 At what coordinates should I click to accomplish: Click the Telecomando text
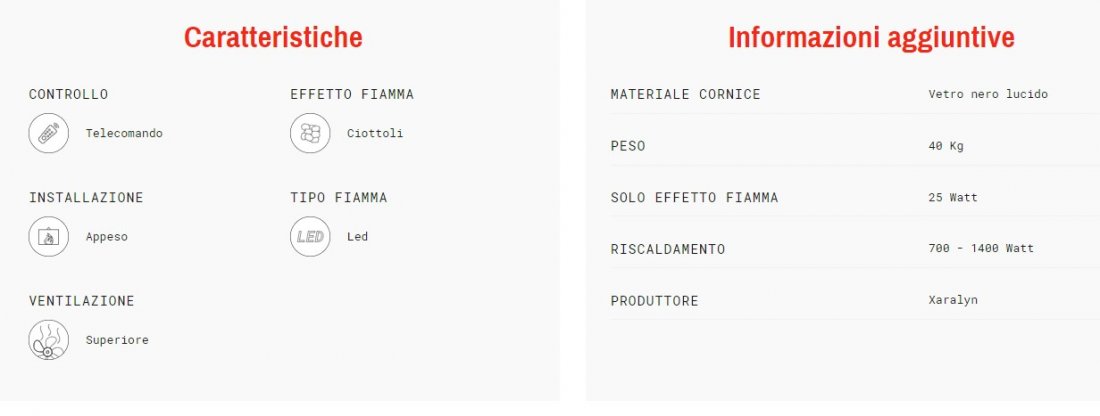click(124, 133)
